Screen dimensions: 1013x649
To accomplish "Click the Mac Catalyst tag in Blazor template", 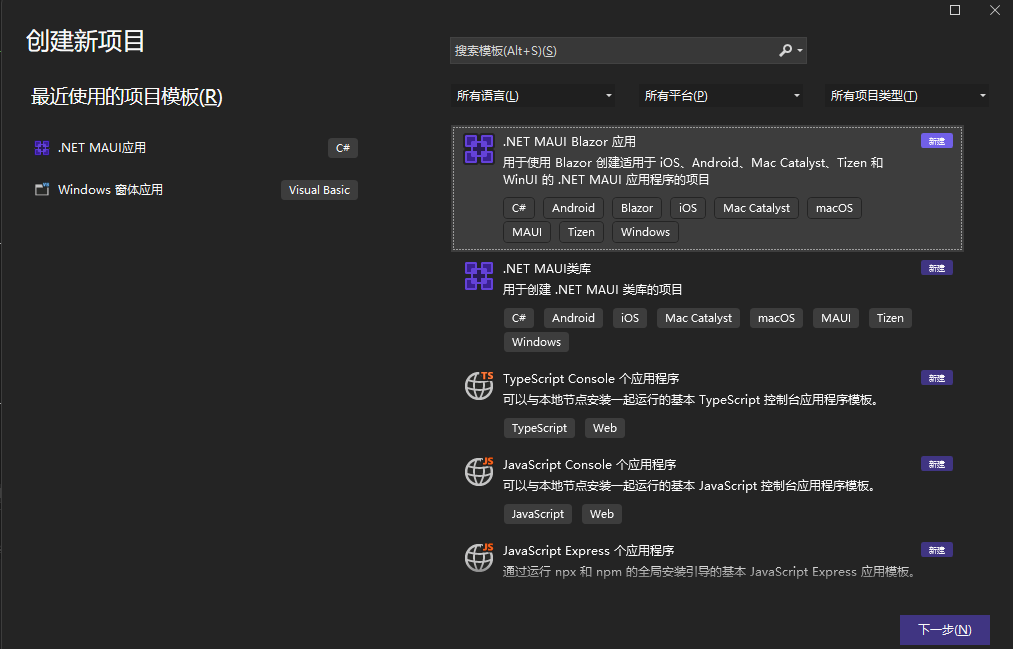I will click(756, 208).
